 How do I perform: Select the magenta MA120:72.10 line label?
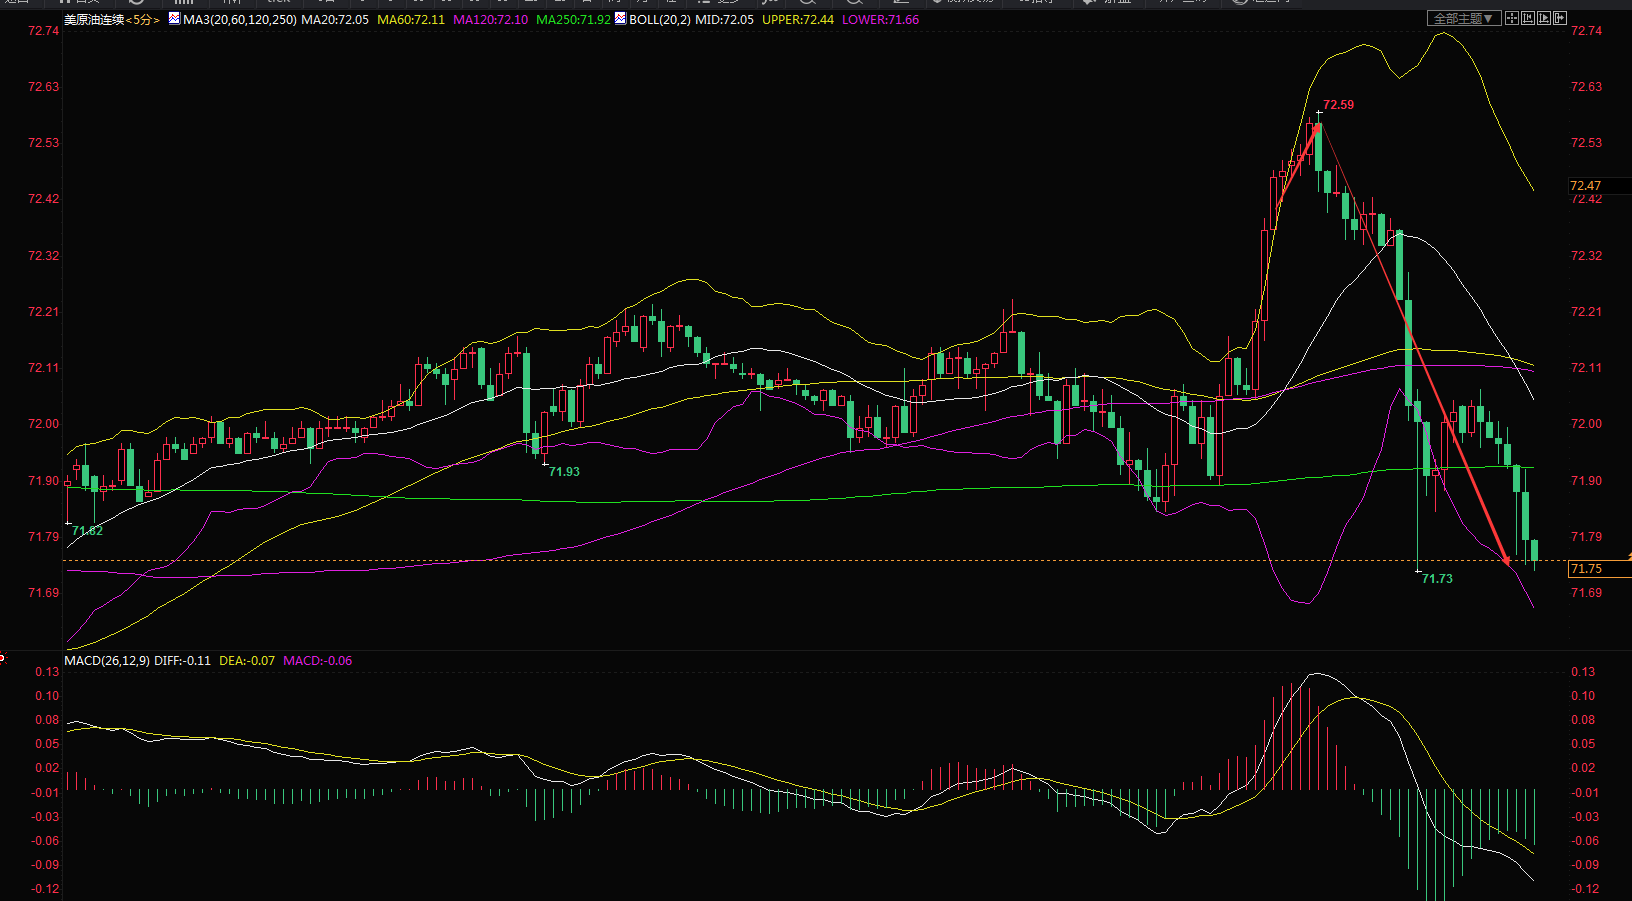(x=490, y=19)
